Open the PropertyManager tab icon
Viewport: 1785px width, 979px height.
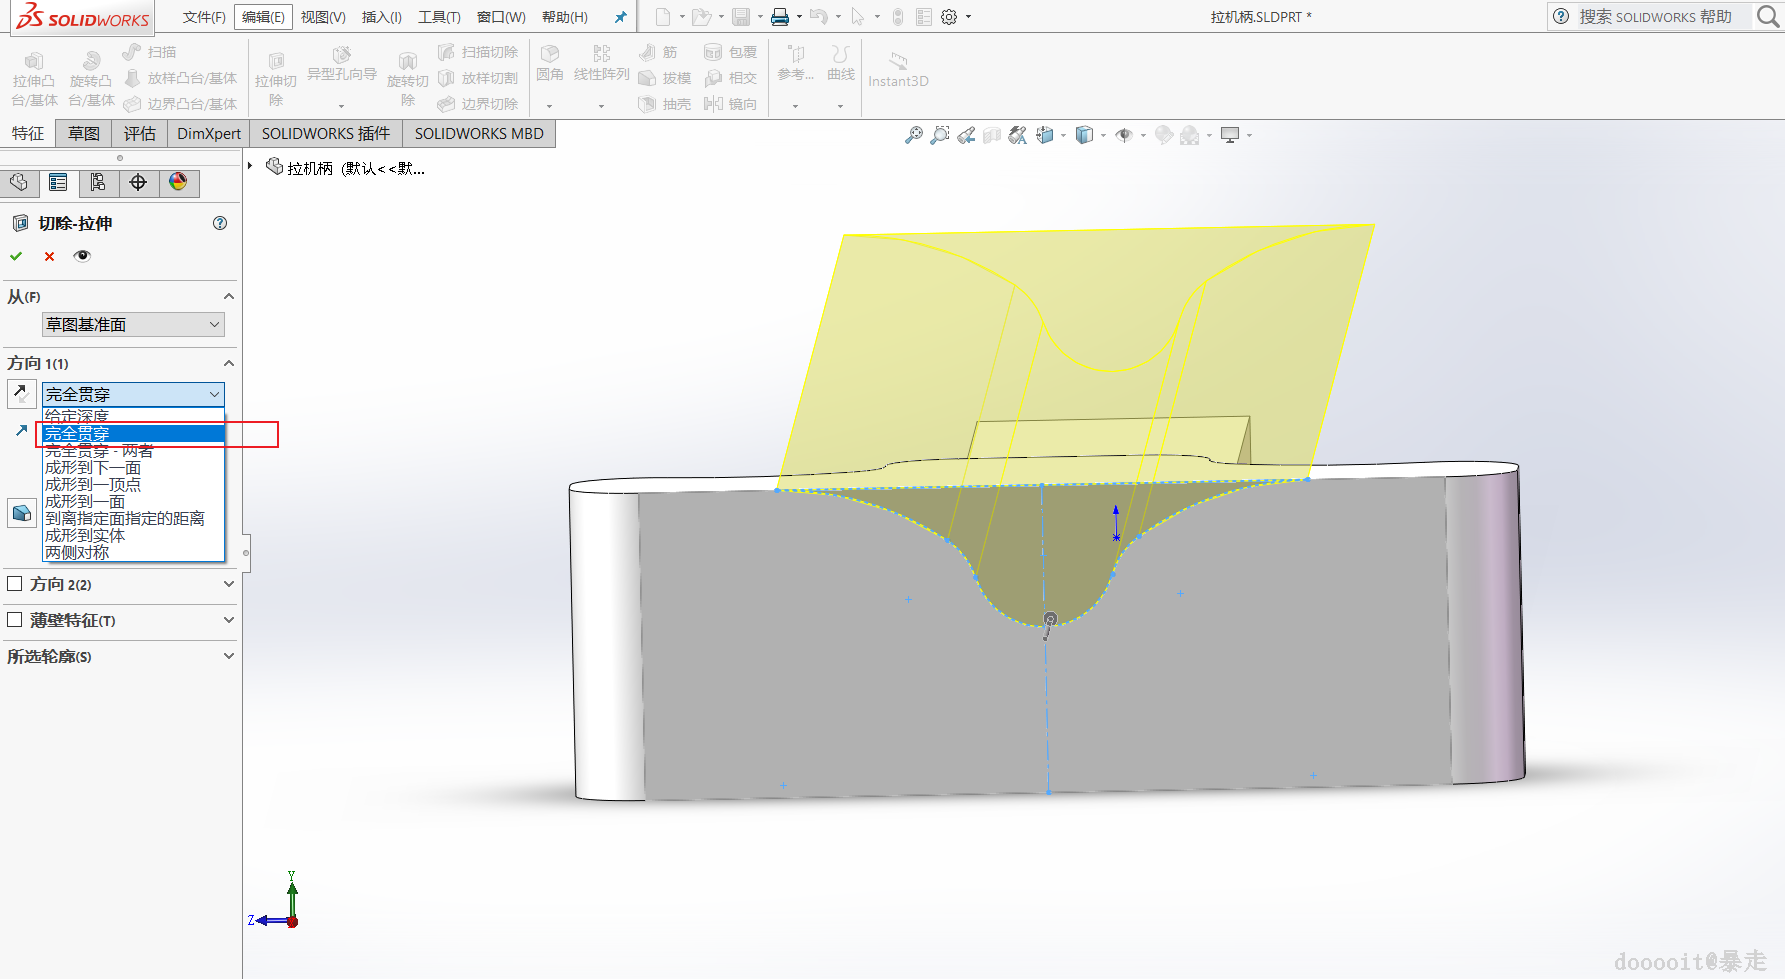[58, 182]
